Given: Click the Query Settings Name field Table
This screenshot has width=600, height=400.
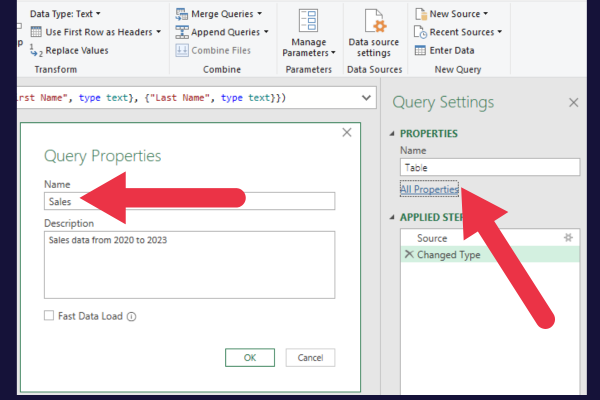Looking at the screenshot, I should click(490, 167).
